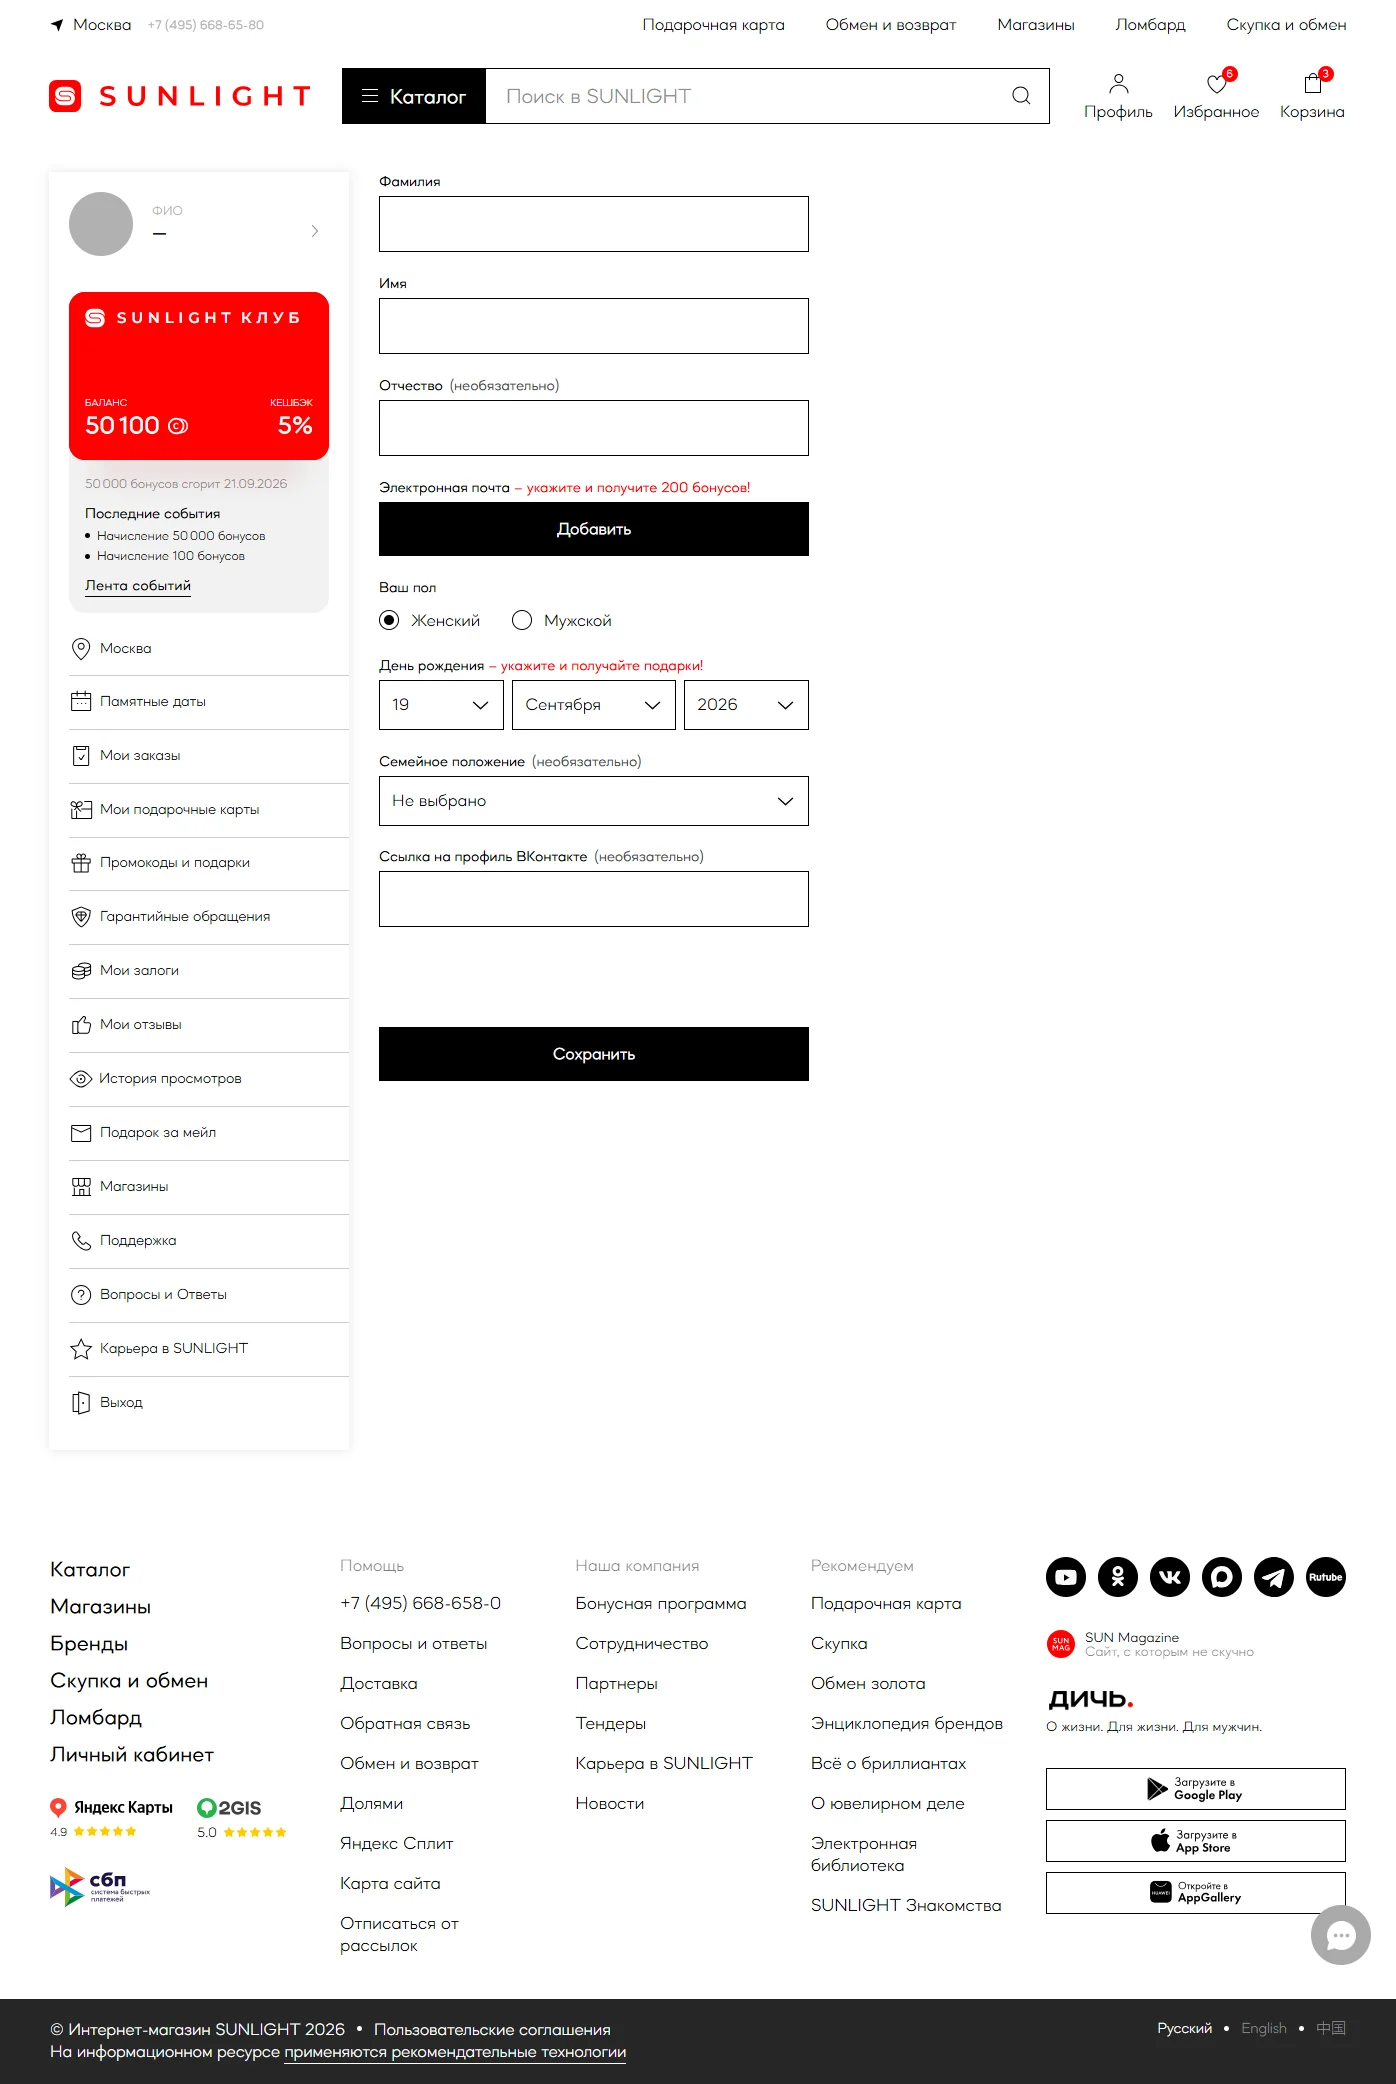Click the SBP payment system logo
Screen dimensions: 1396x2084
pyautogui.click(x=100, y=1886)
